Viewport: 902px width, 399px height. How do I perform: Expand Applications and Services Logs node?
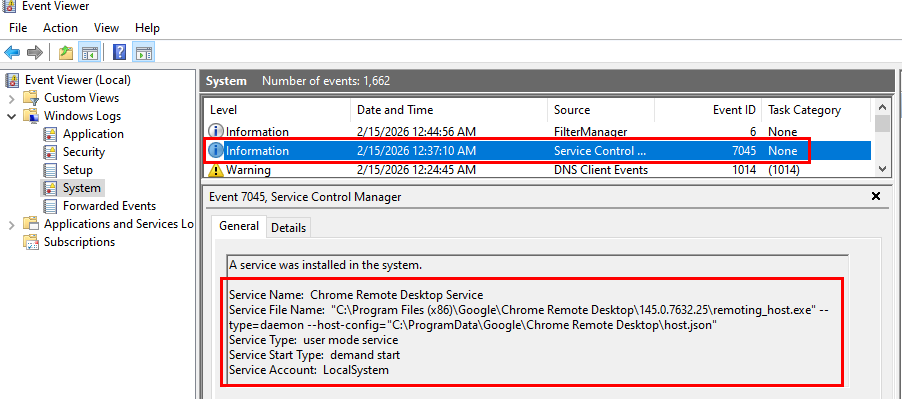[x=12, y=224]
